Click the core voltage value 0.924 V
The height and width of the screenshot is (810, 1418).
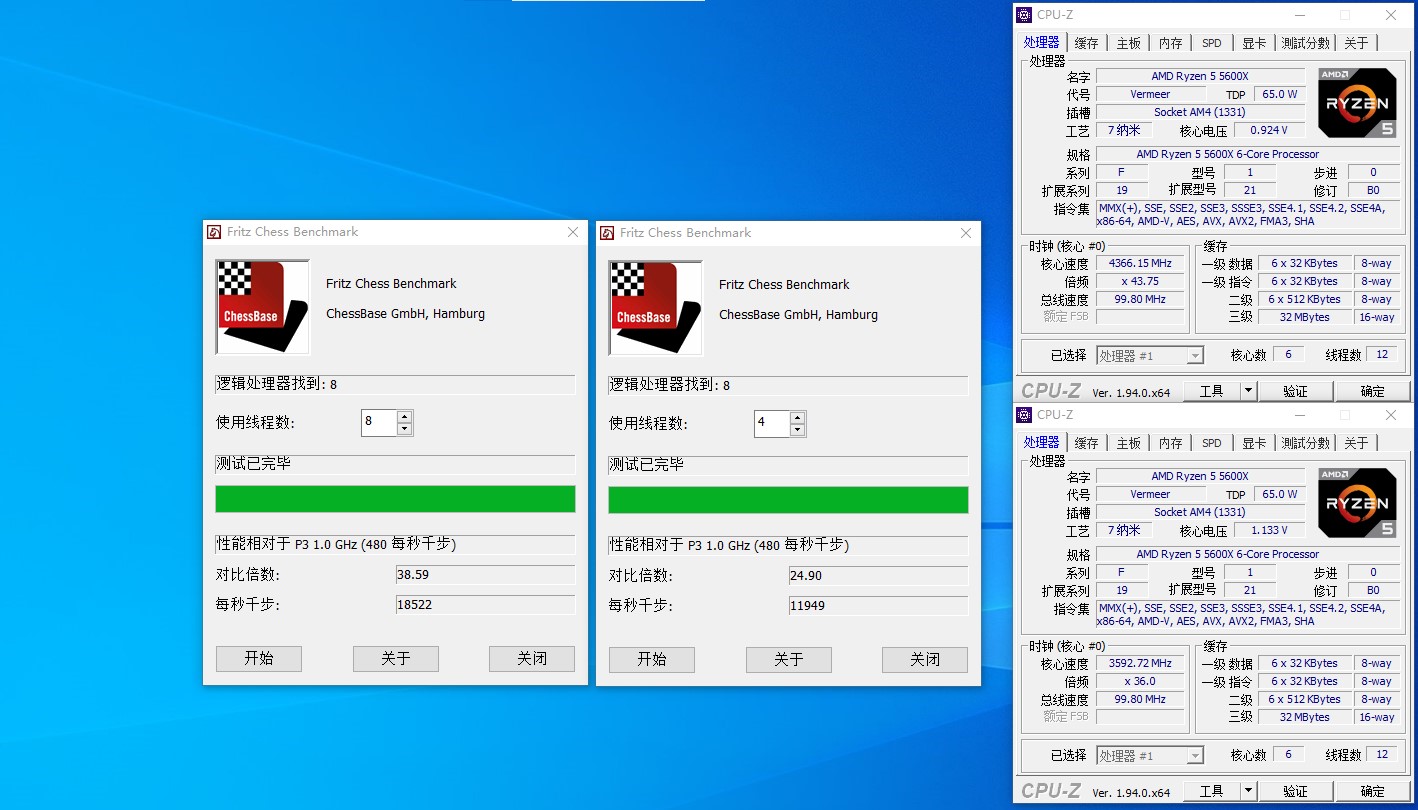coord(1268,130)
